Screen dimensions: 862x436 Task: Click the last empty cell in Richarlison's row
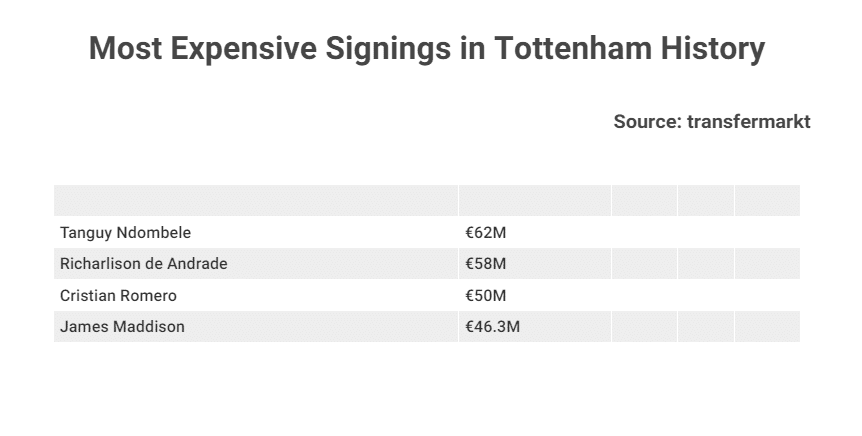(767, 264)
